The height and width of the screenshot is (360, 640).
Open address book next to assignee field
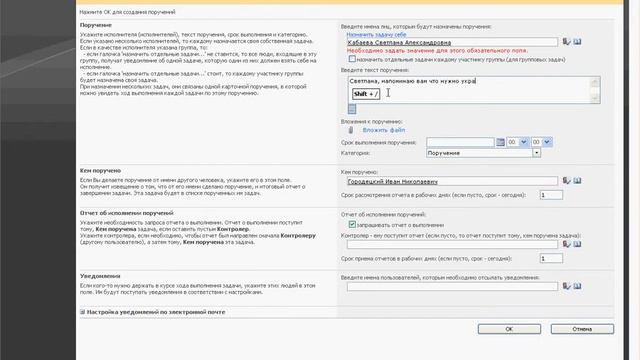coord(577,42)
